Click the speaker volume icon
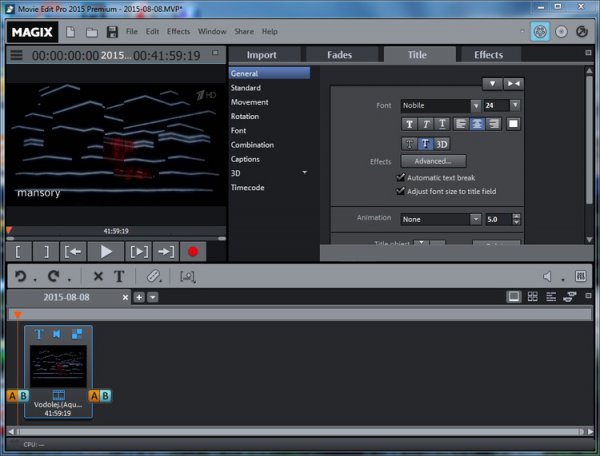Screen dimensions: 600x456 pos(548,276)
